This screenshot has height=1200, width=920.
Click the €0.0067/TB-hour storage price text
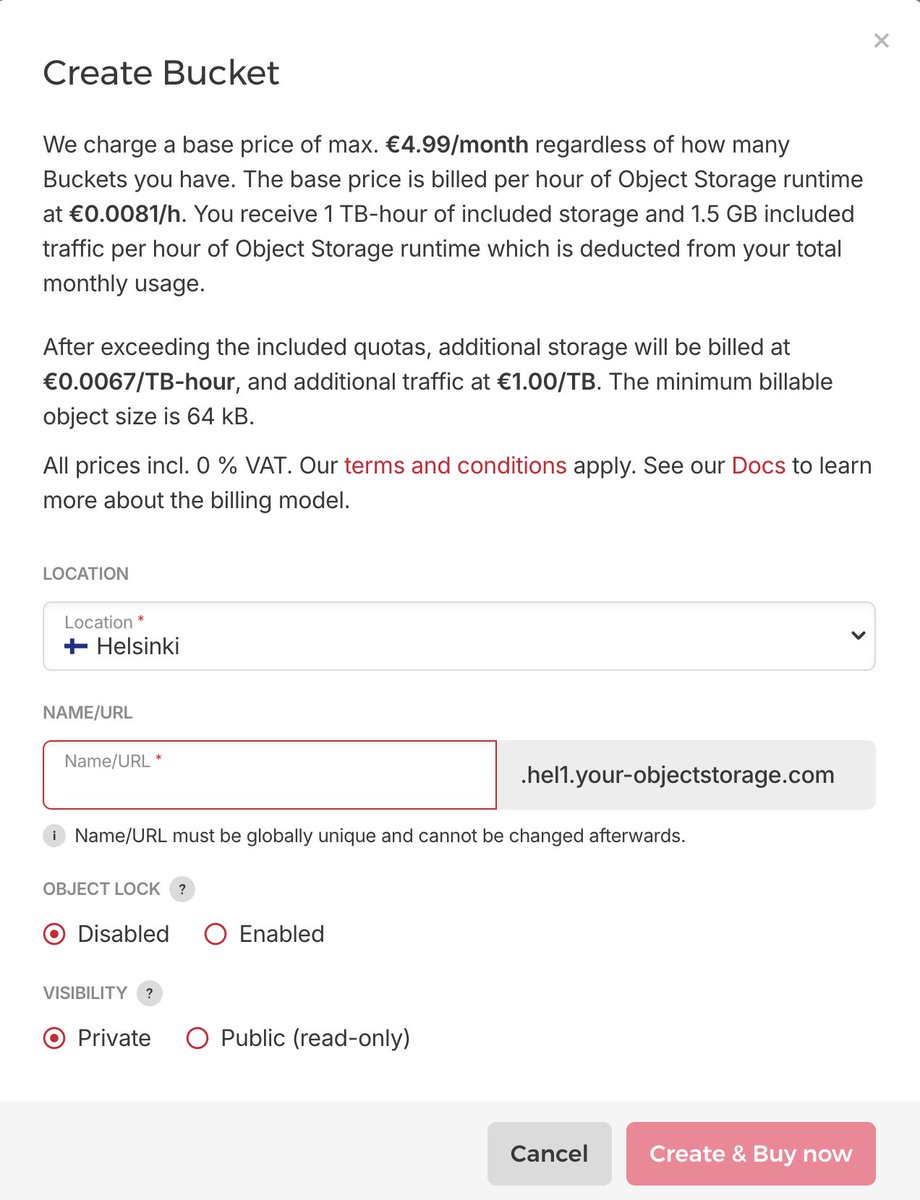click(139, 382)
